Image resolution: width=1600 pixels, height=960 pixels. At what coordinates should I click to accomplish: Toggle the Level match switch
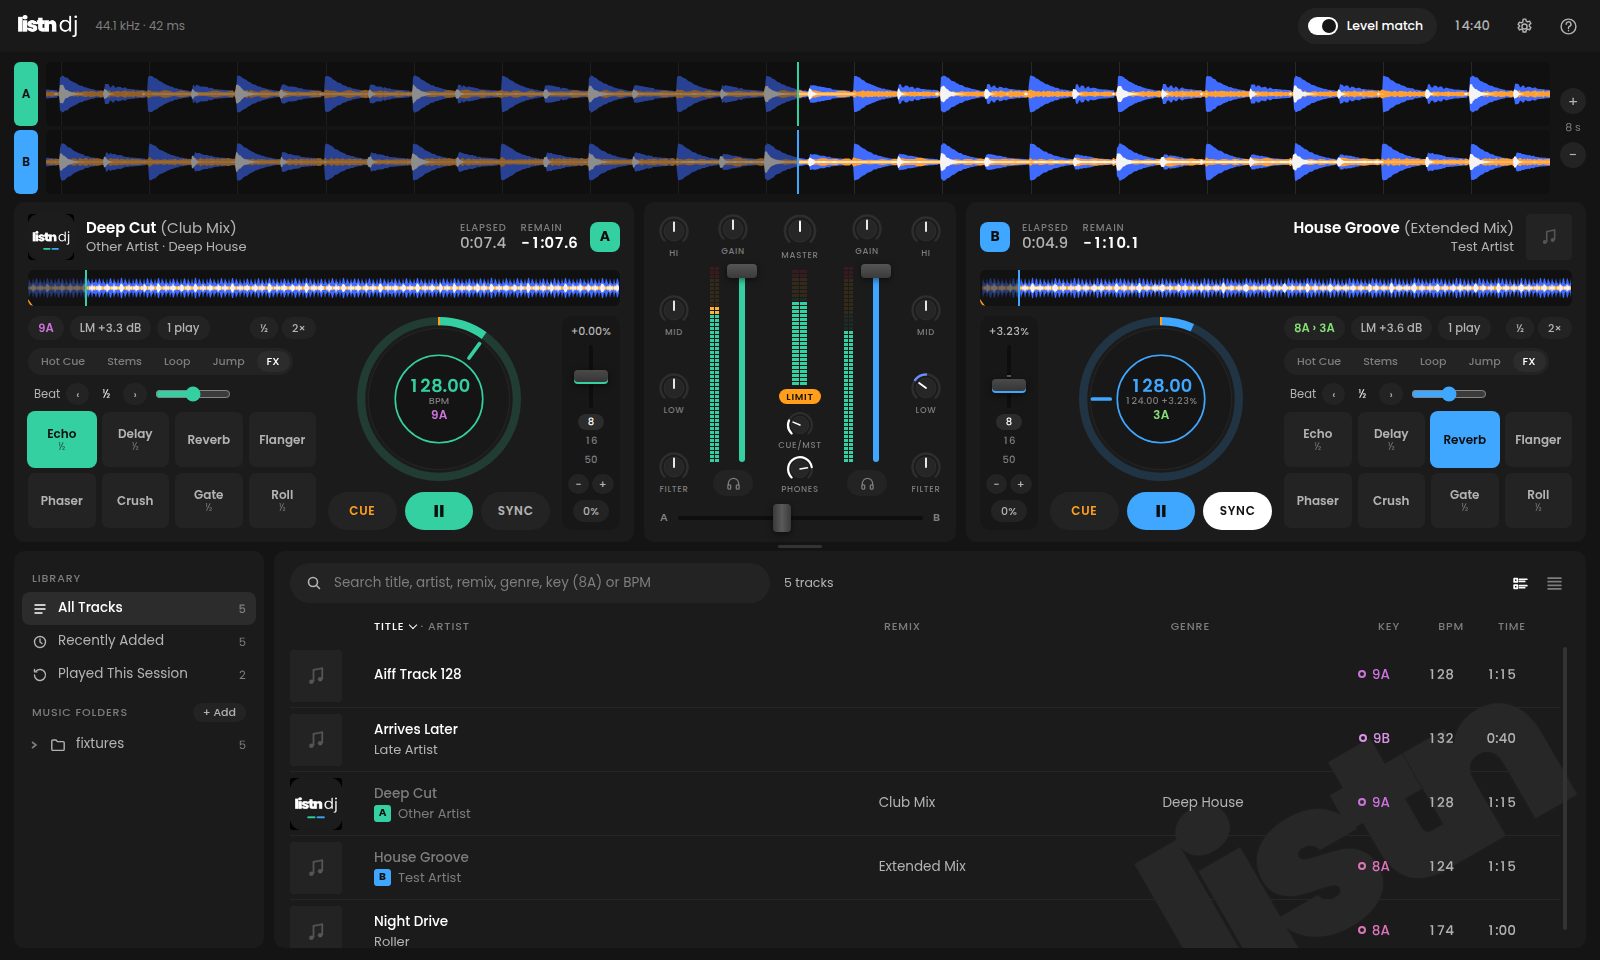coord(1323,26)
